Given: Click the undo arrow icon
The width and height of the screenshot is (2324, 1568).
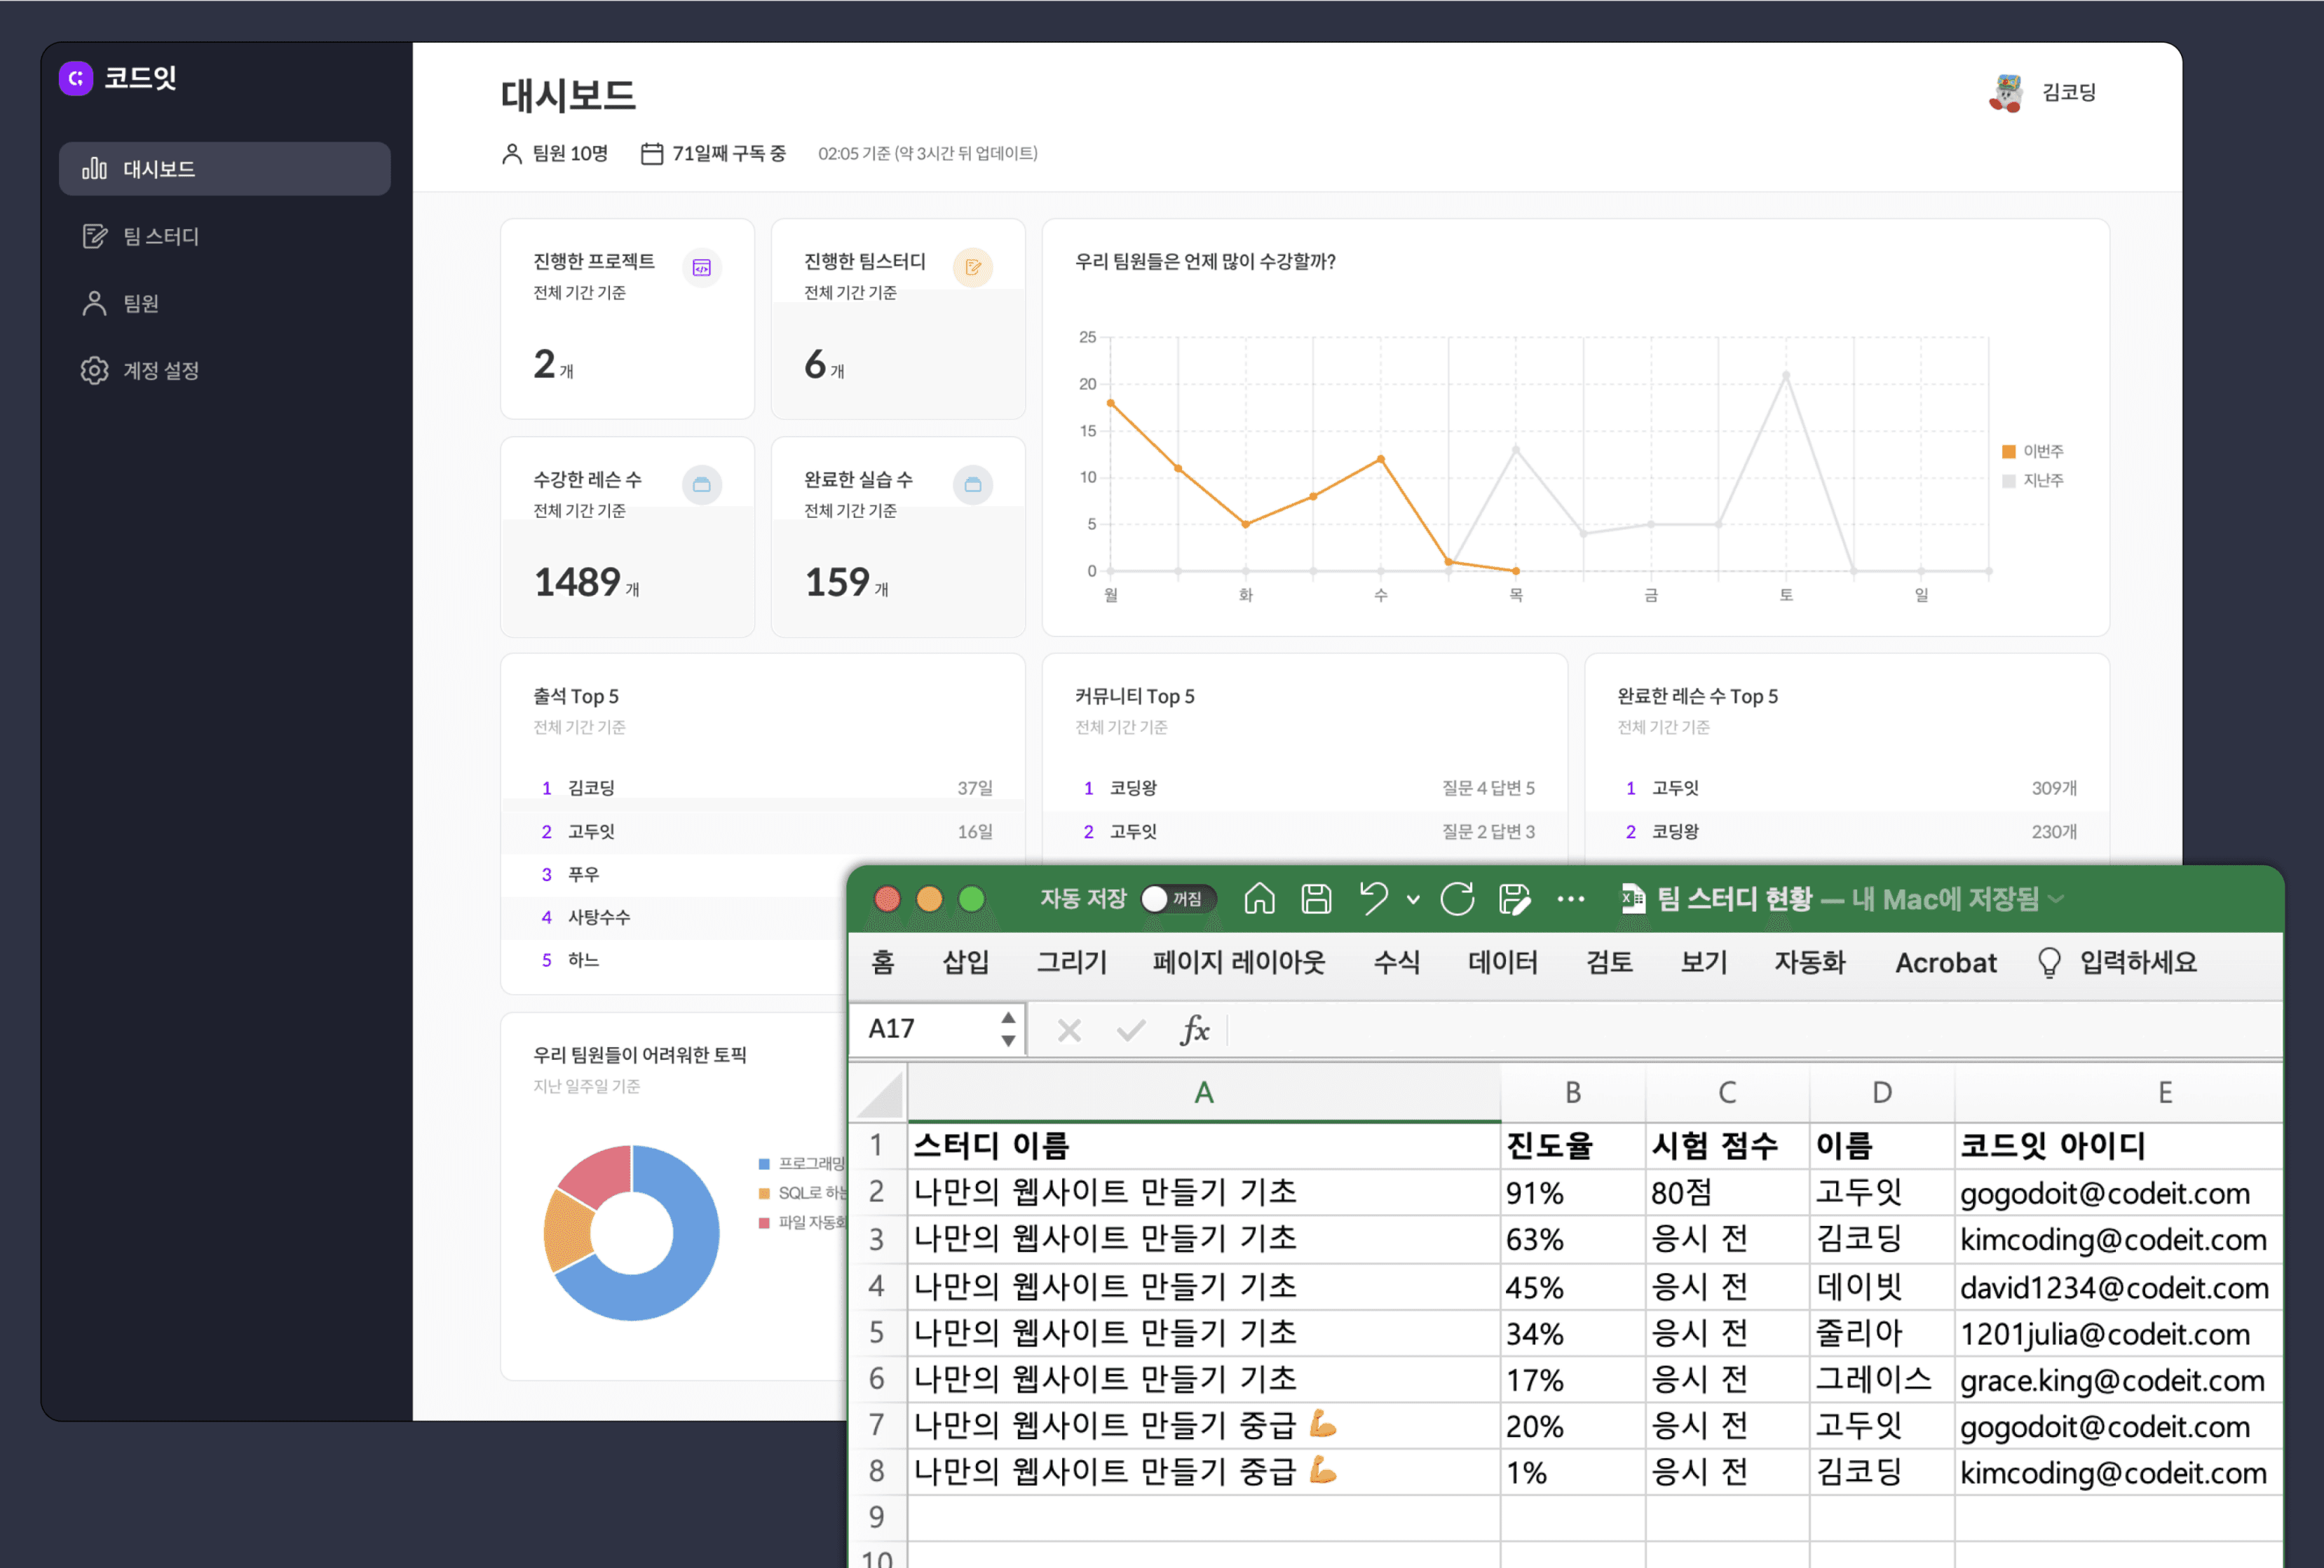Looking at the screenshot, I should 1374,898.
